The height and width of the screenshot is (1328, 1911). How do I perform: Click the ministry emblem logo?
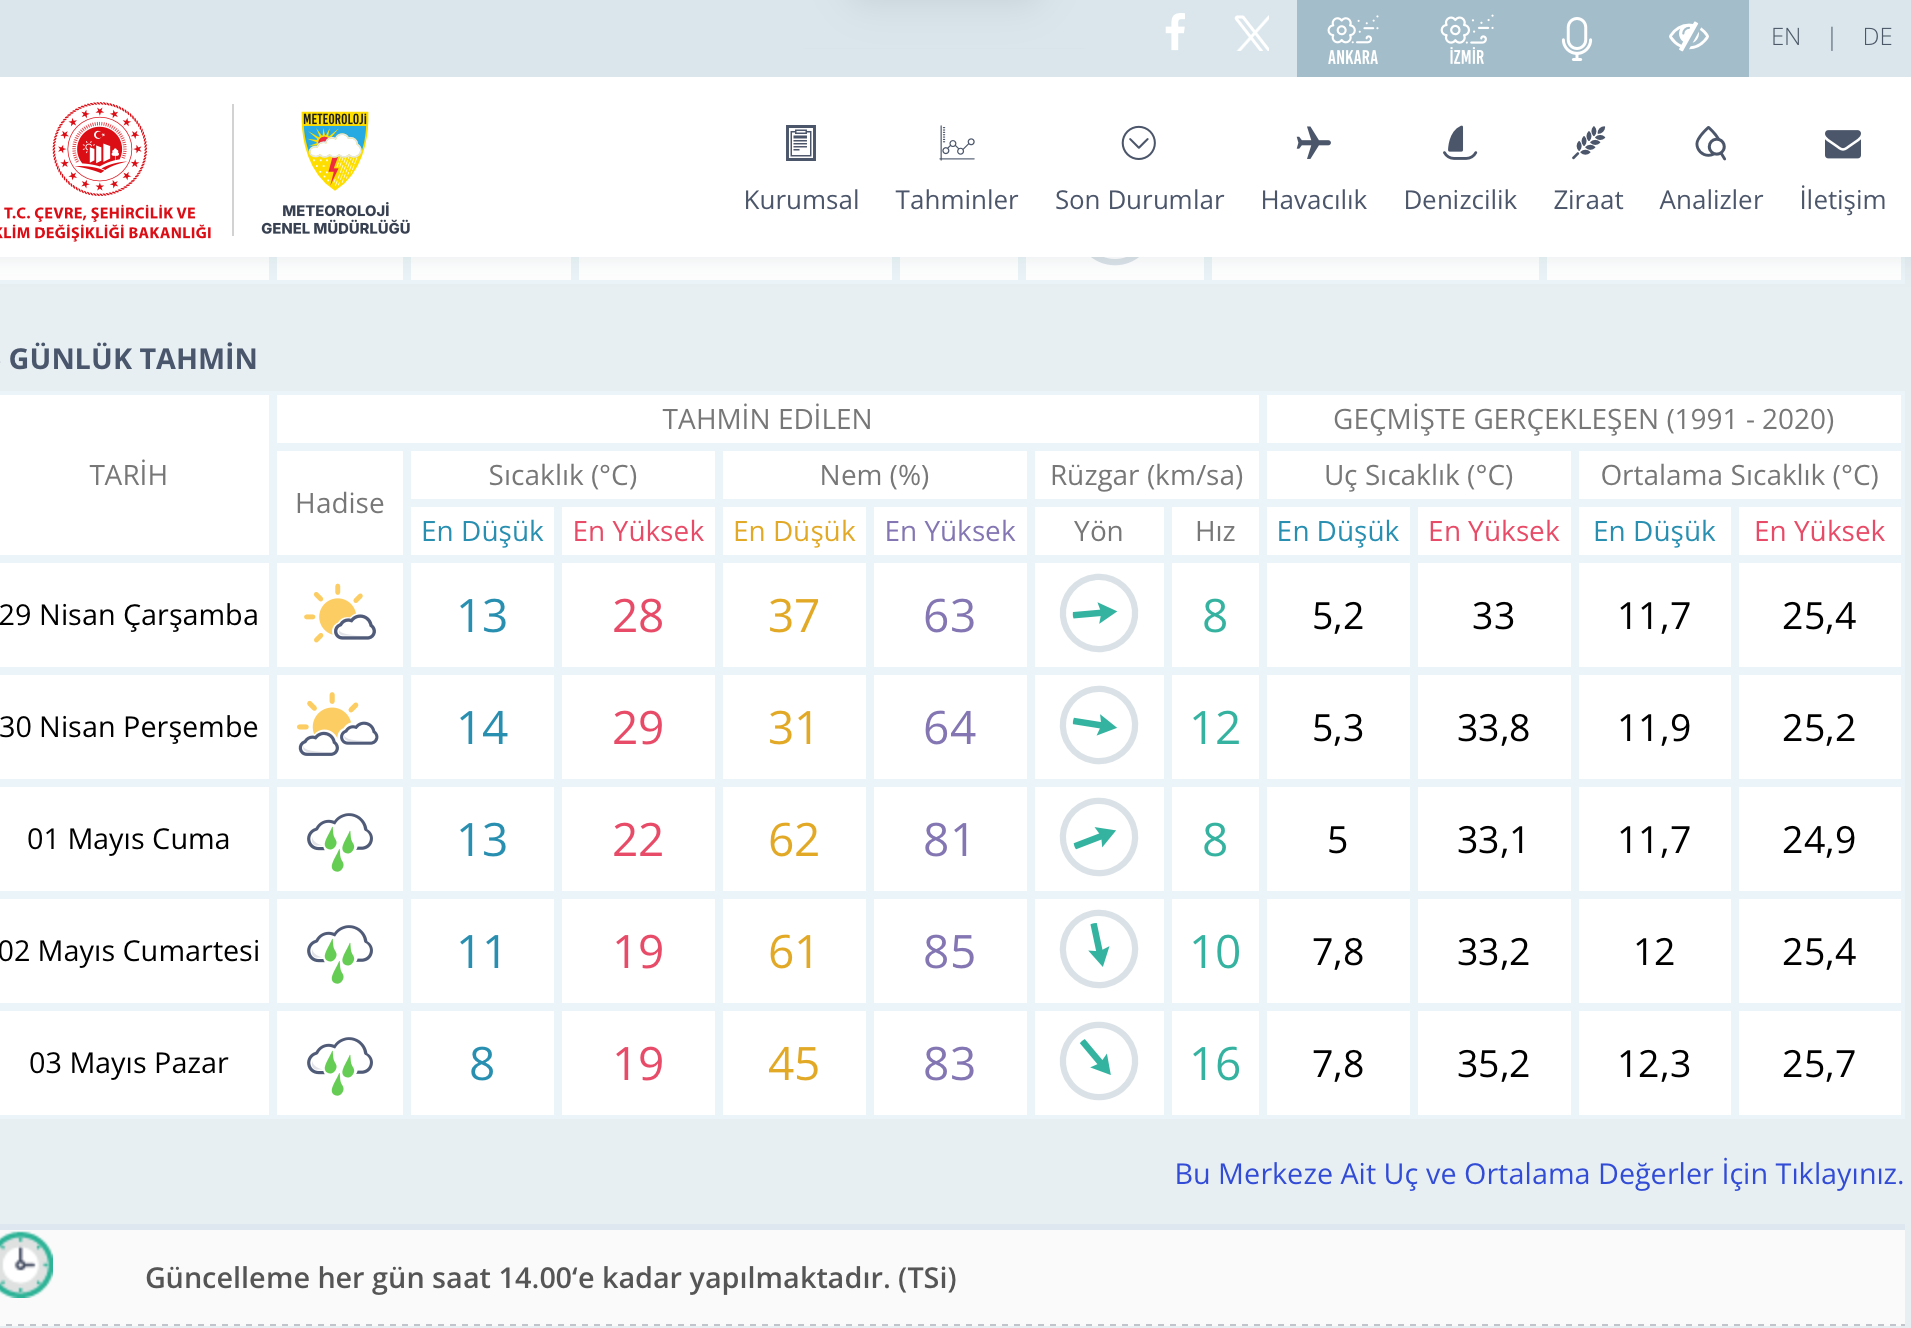[100, 150]
